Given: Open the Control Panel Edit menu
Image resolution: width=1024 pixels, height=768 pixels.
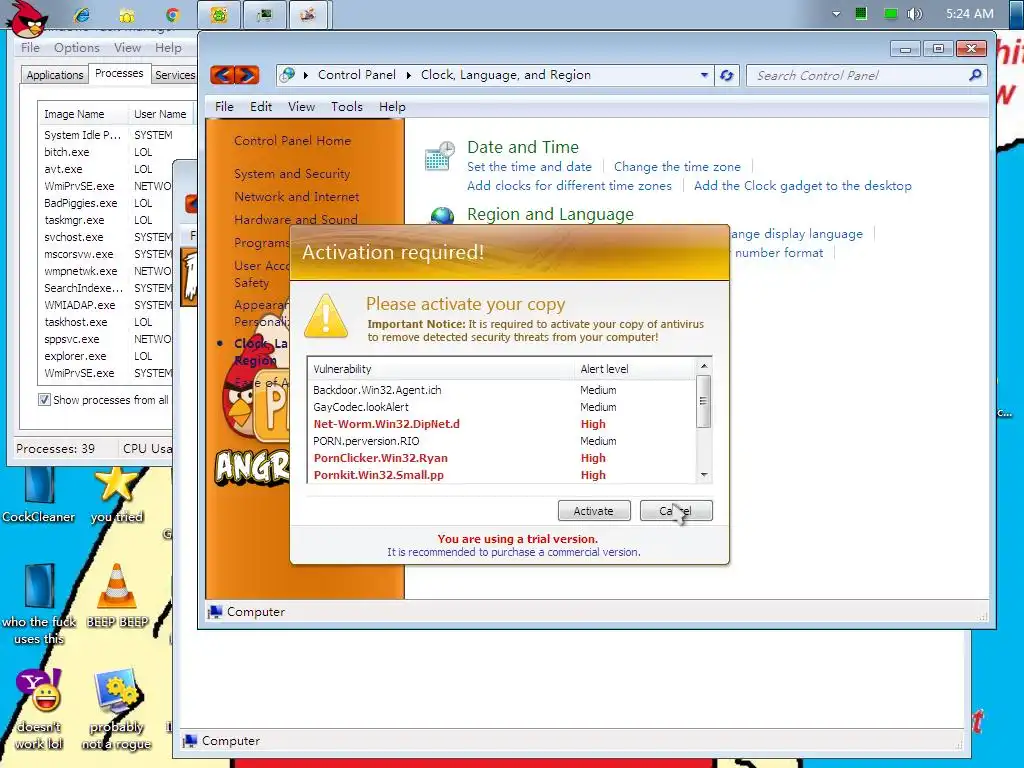Looking at the screenshot, I should click(261, 106).
